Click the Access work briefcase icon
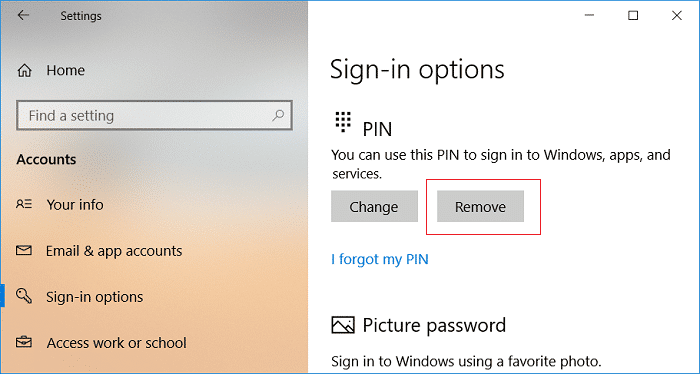The width and height of the screenshot is (700, 374). tap(24, 342)
